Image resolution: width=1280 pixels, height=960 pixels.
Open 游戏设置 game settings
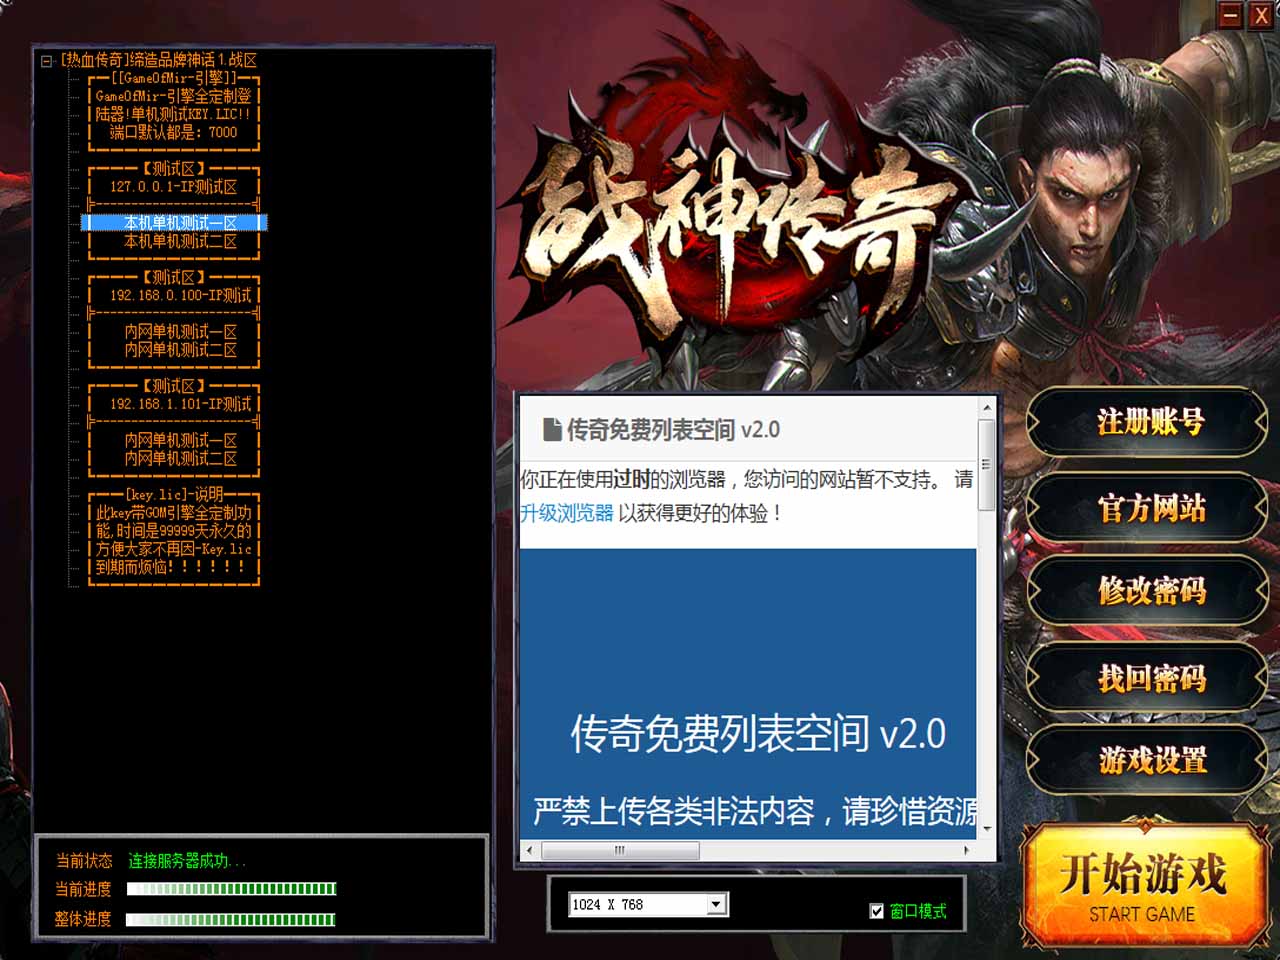(1149, 761)
